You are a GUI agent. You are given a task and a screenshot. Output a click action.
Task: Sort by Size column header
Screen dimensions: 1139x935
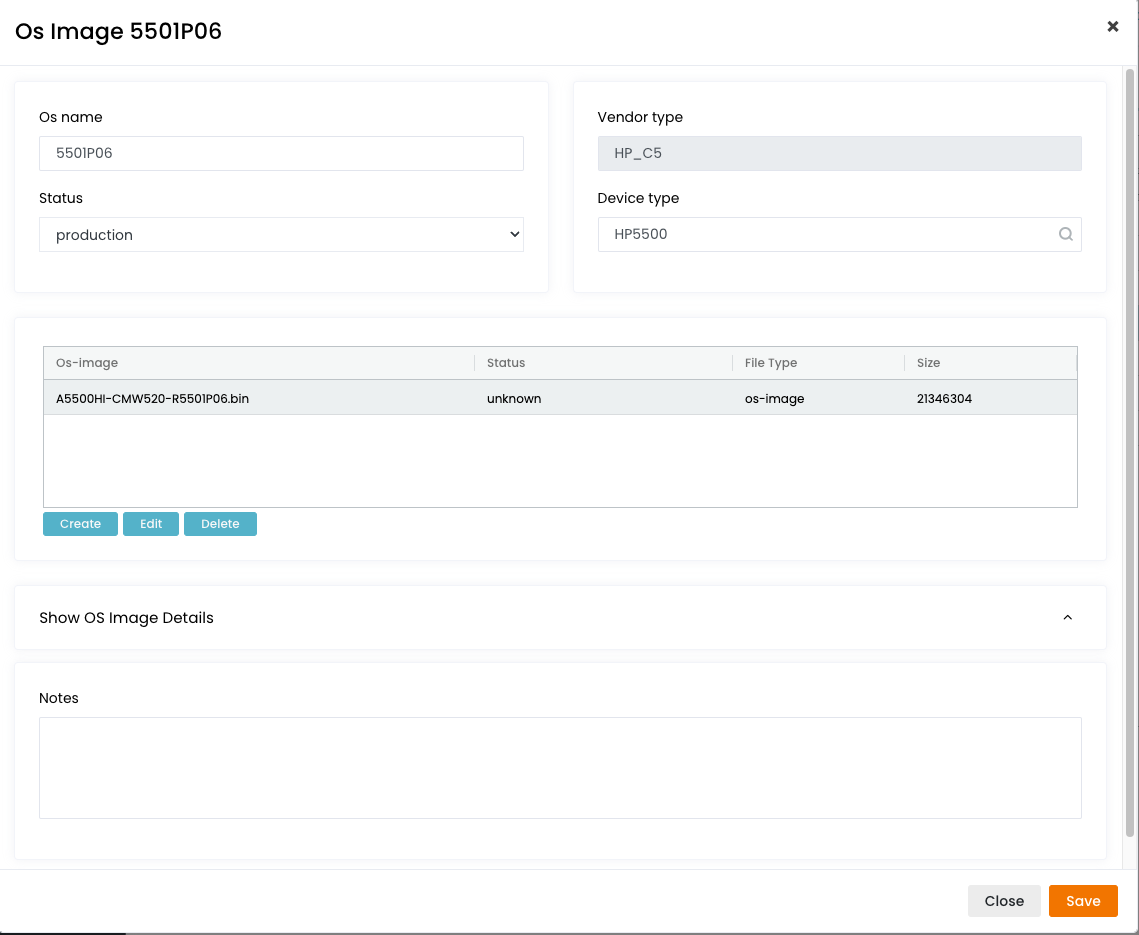tap(990, 363)
